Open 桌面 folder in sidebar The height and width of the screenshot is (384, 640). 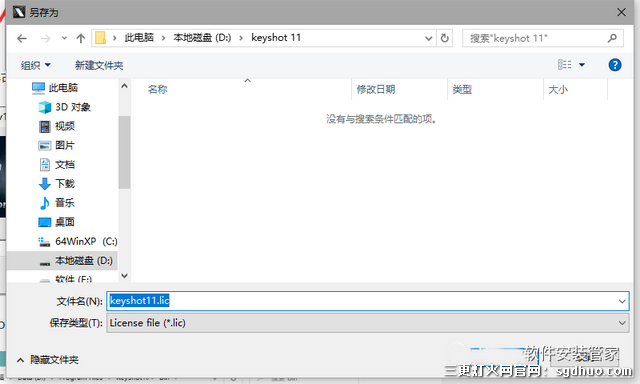pyautogui.click(x=64, y=222)
